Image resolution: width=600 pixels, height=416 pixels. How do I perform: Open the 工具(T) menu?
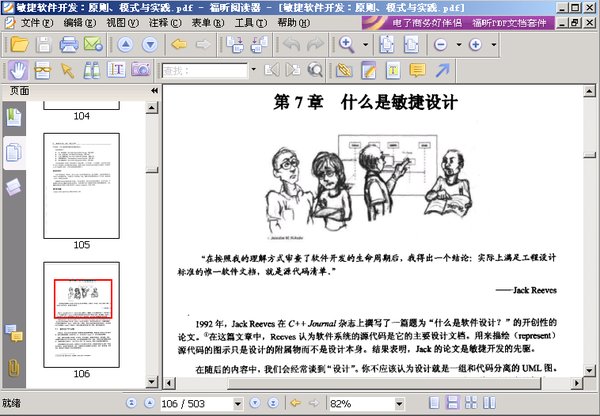tap(251, 23)
